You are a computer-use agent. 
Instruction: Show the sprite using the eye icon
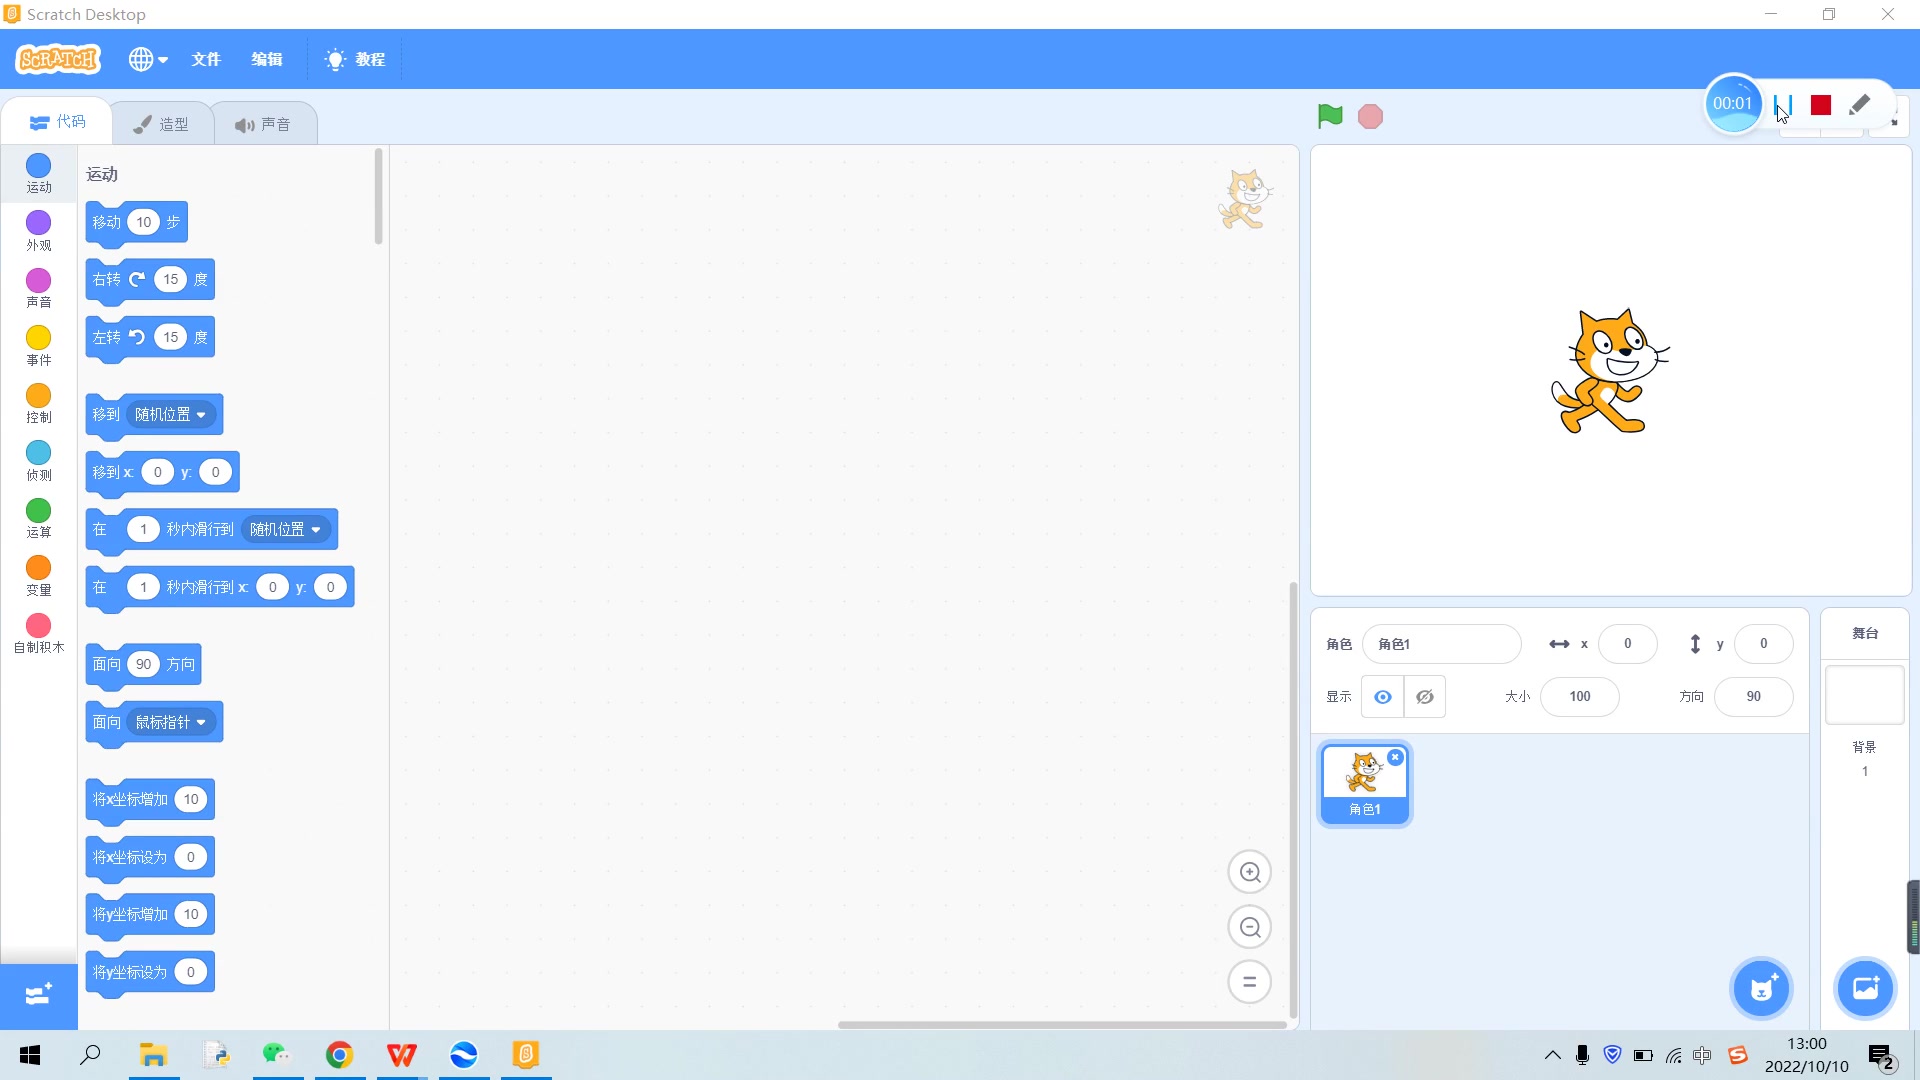click(1382, 697)
